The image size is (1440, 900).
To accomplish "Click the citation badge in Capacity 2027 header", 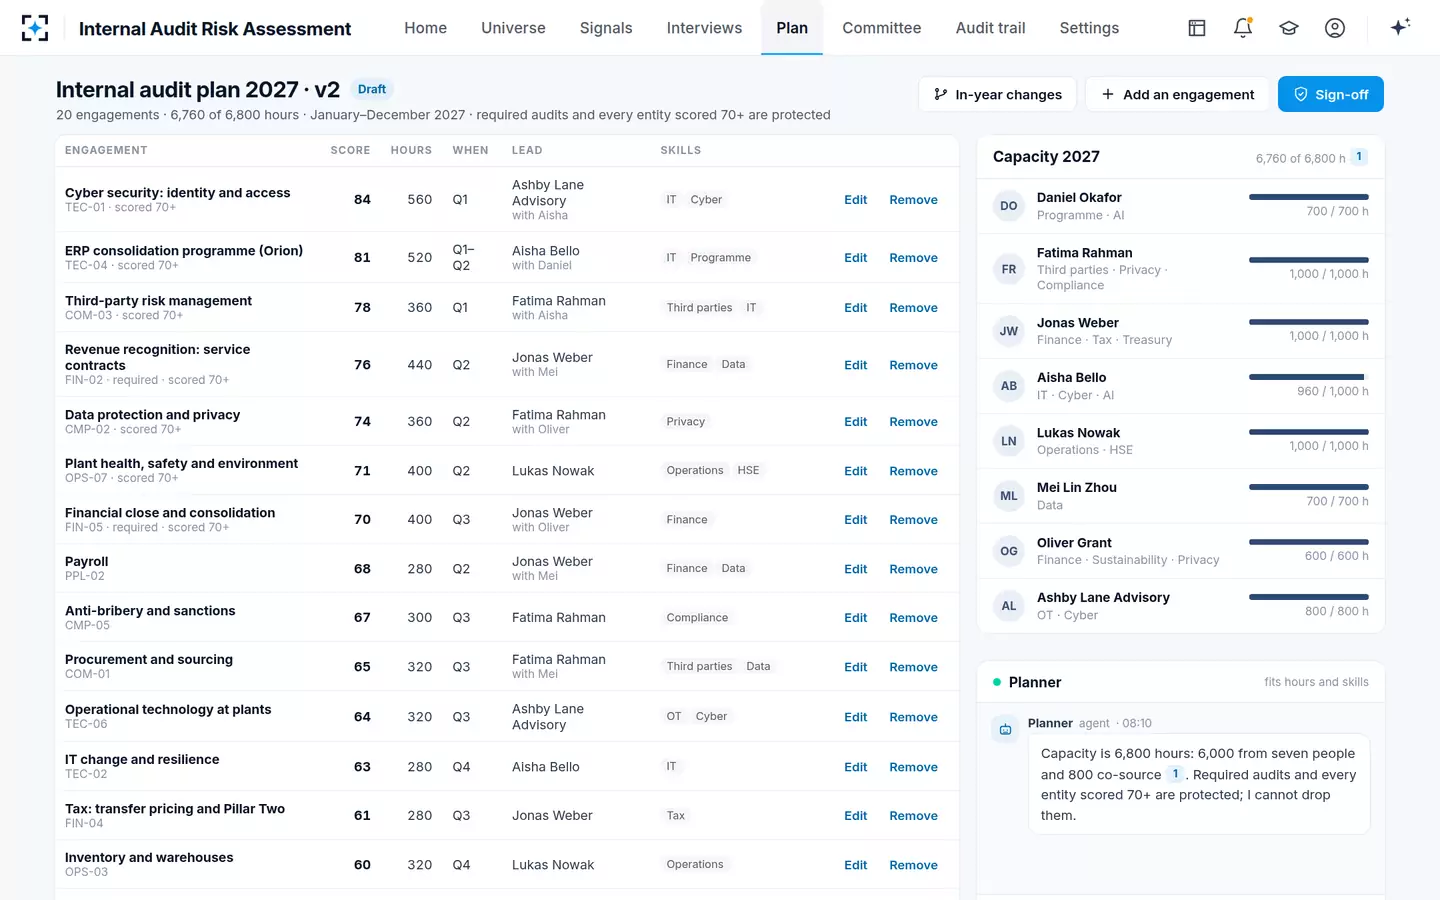I will tap(1359, 157).
